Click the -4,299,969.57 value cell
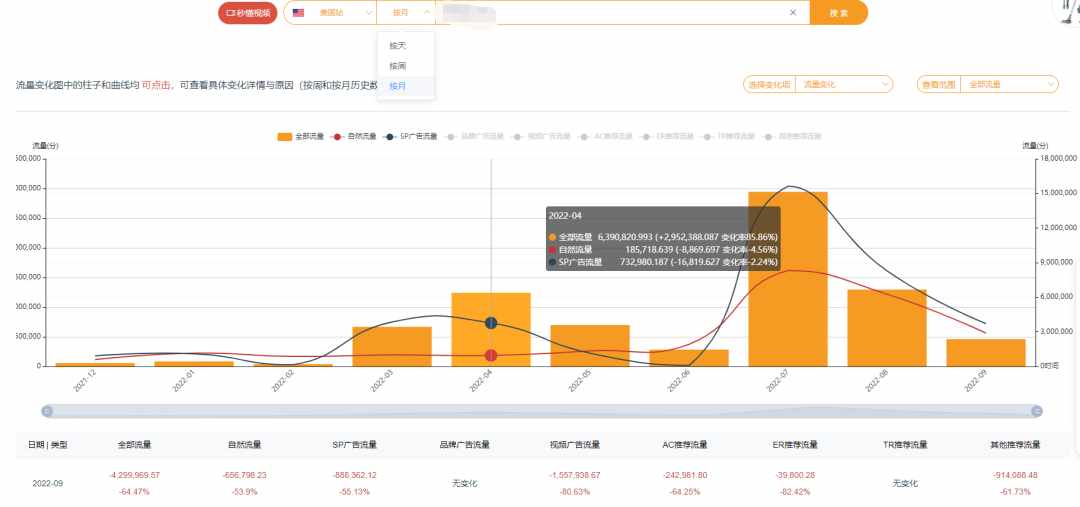The height and width of the screenshot is (507, 1080). 134,475
